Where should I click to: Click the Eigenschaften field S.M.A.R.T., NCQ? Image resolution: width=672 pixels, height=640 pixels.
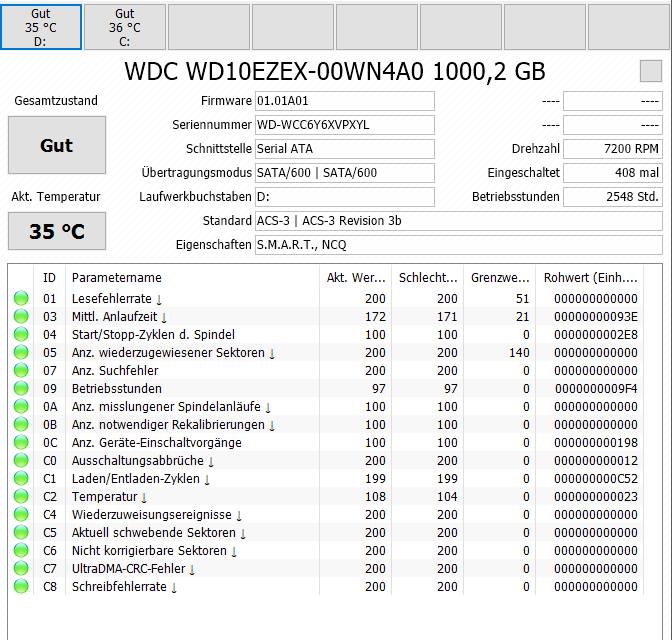[x=459, y=245]
